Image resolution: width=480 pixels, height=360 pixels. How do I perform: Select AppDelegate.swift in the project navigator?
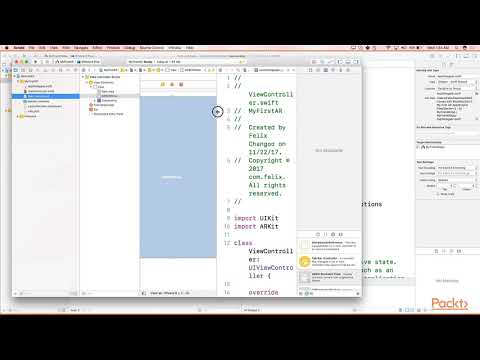[x=40, y=86]
